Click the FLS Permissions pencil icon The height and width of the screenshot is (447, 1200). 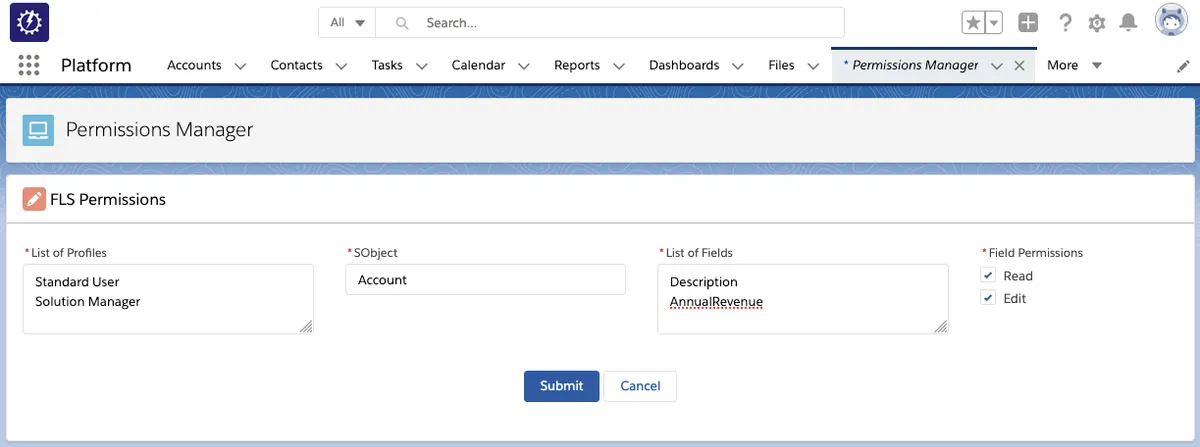(34, 199)
